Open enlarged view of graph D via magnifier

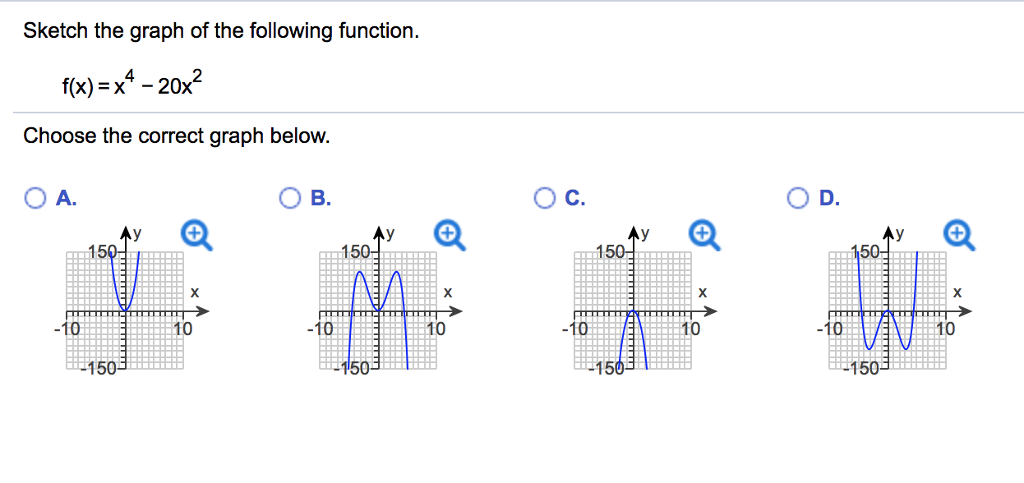coord(960,236)
